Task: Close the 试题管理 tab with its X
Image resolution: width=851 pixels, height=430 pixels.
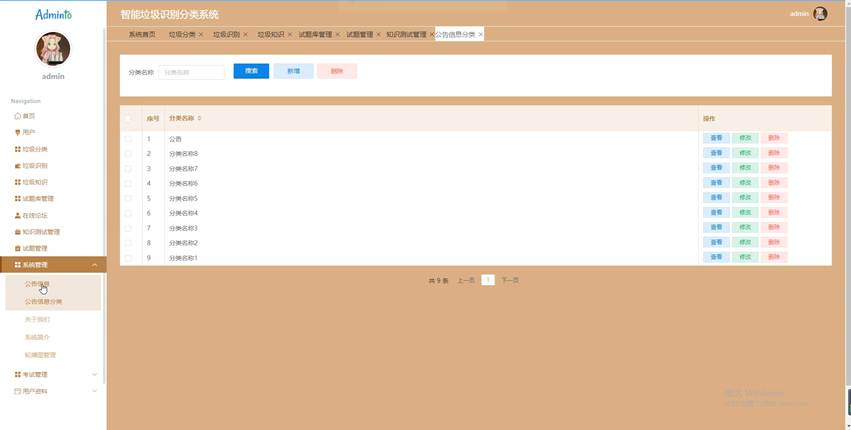Action: coord(378,34)
